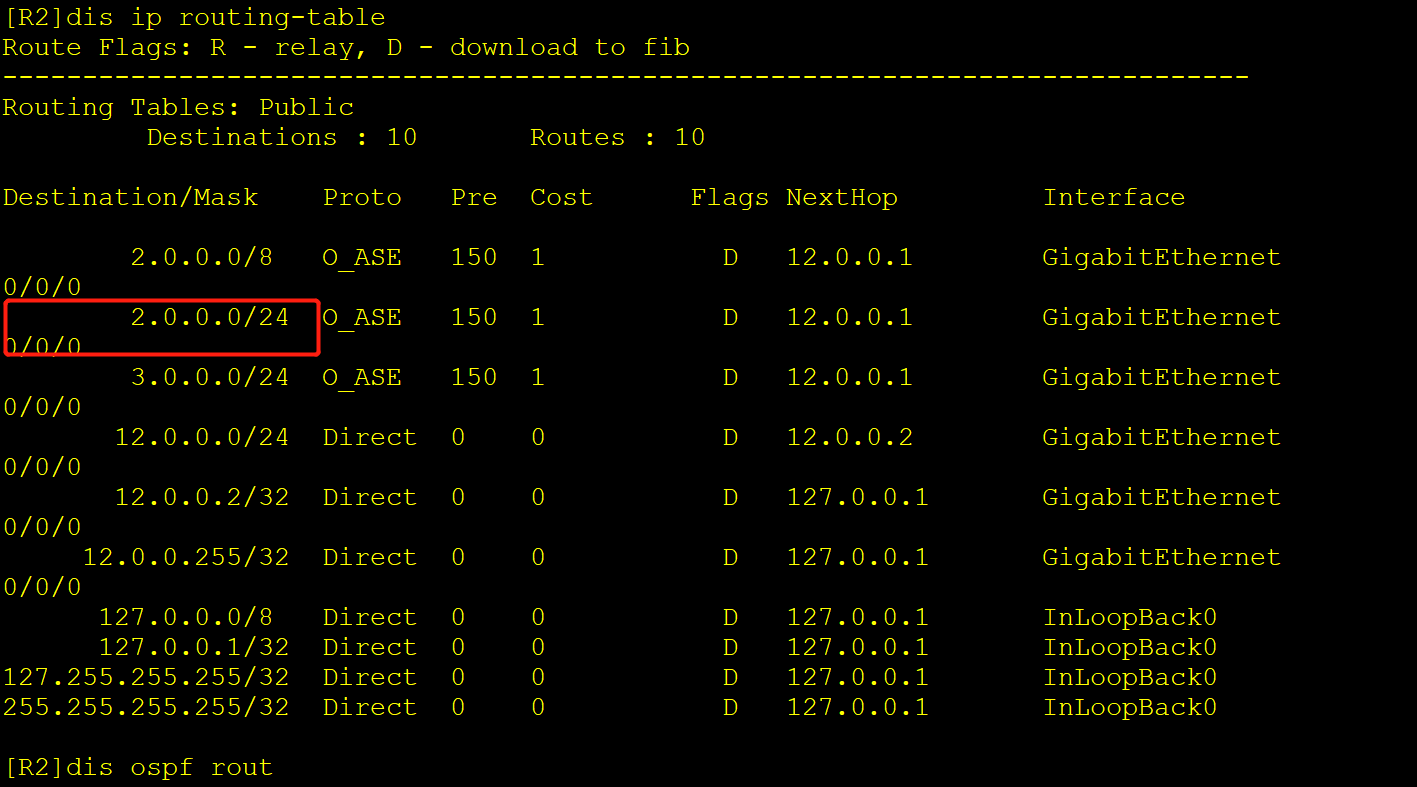Click next hop 12.0.0.1 in the 2.0.0.0/8 row
This screenshot has width=1417, height=787.
coord(849,257)
